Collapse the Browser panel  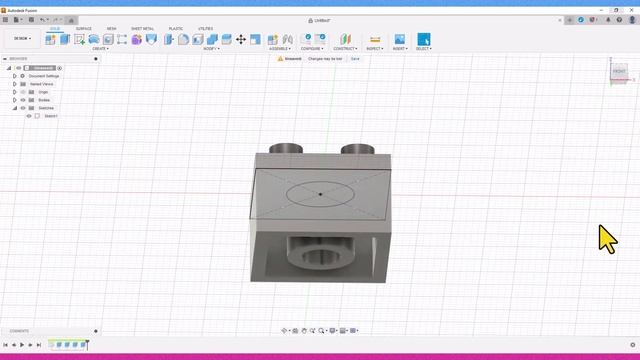(x=4, y=59)
